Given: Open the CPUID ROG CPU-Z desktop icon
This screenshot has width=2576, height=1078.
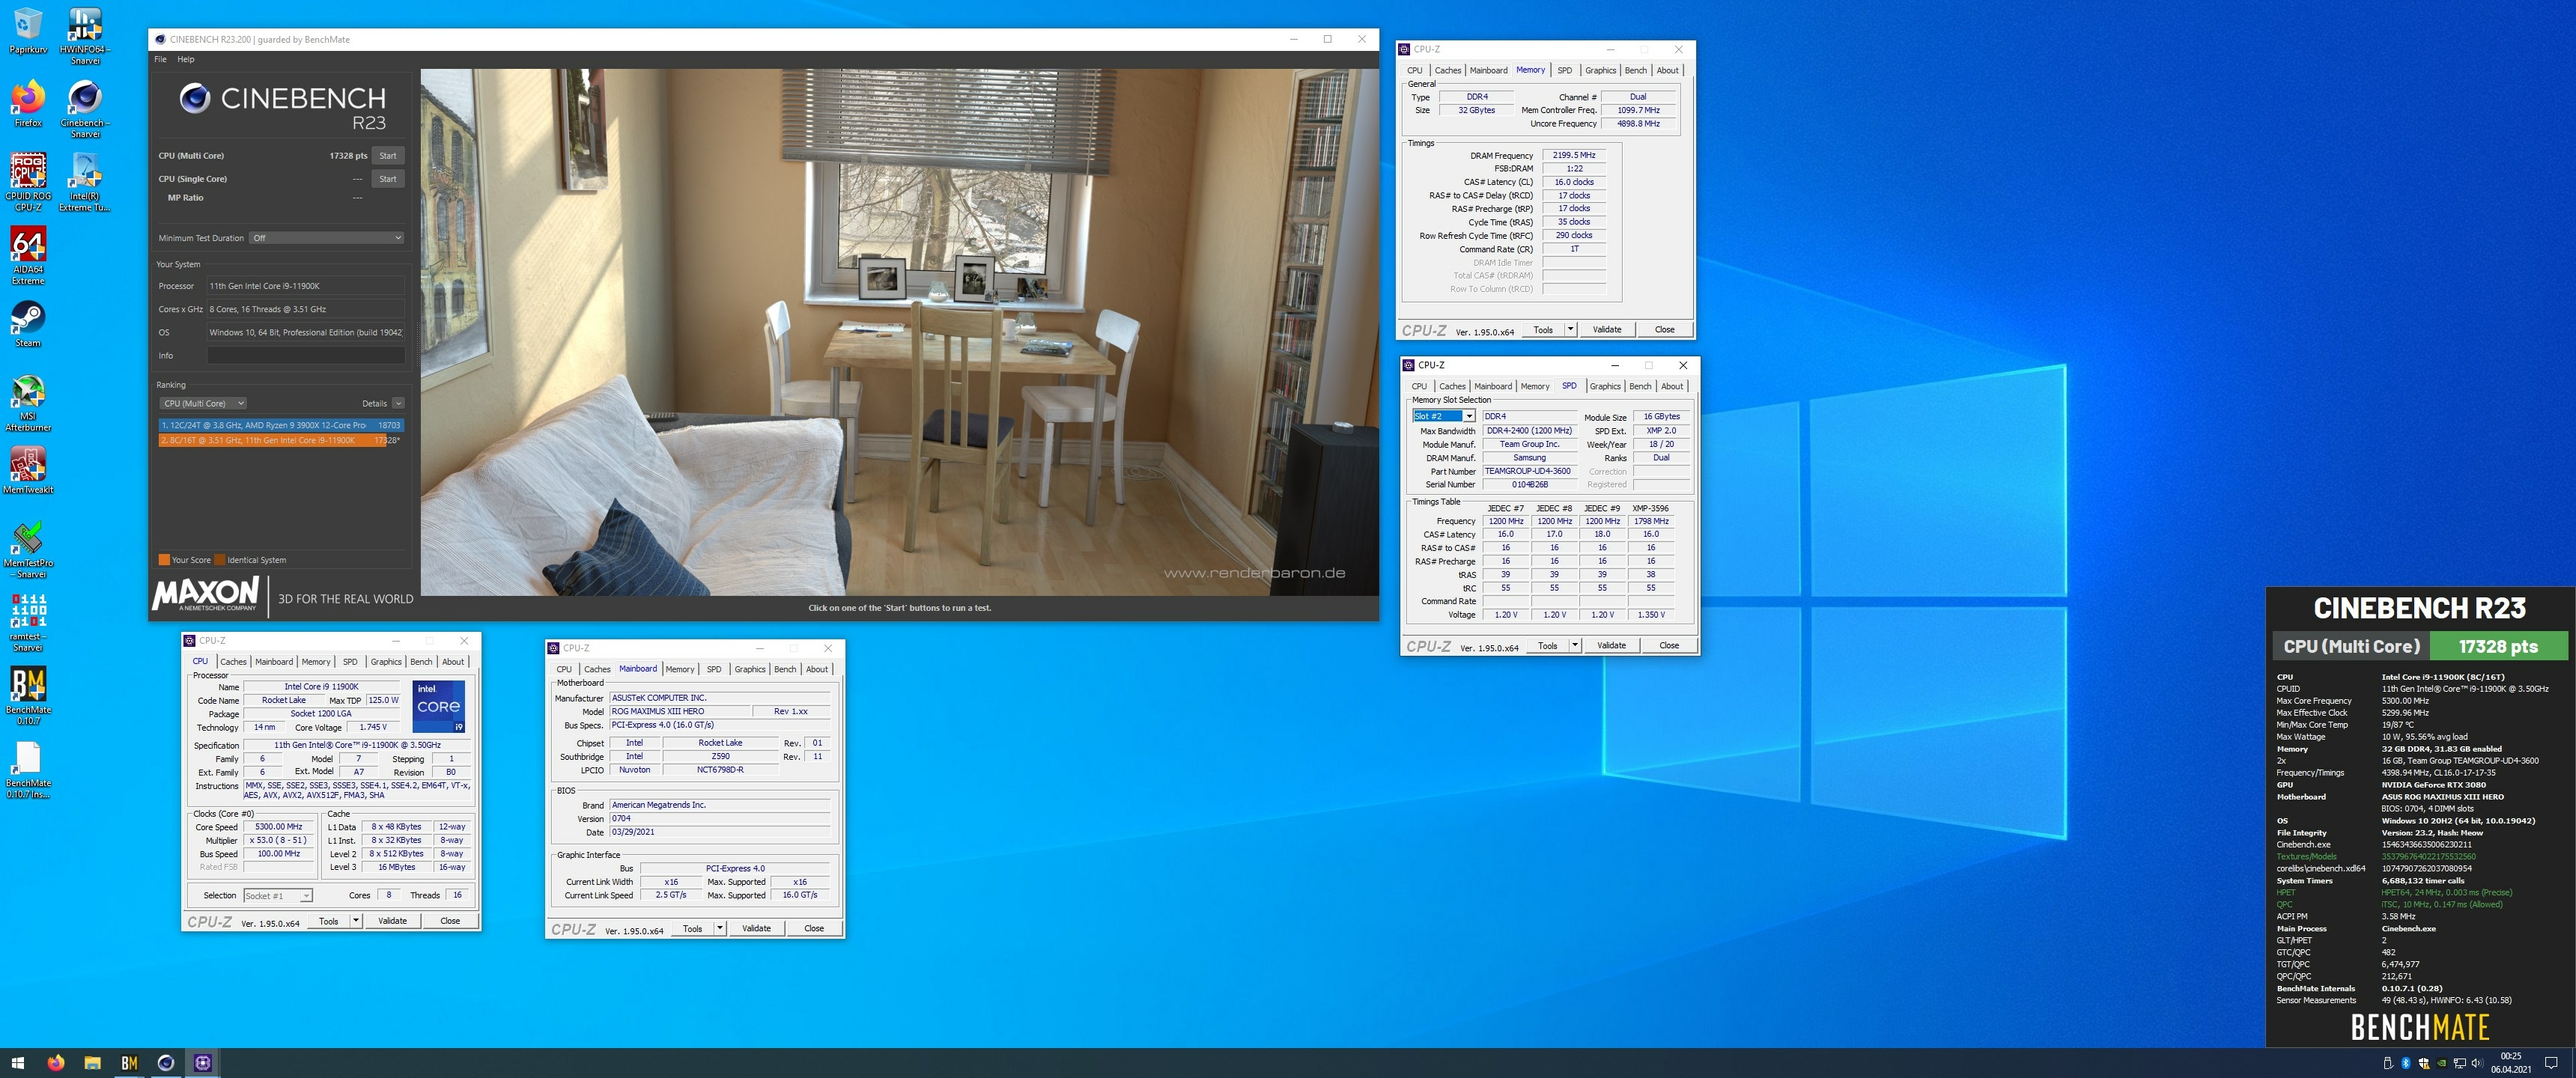Looking at the screenshot, I should [28, 182].
